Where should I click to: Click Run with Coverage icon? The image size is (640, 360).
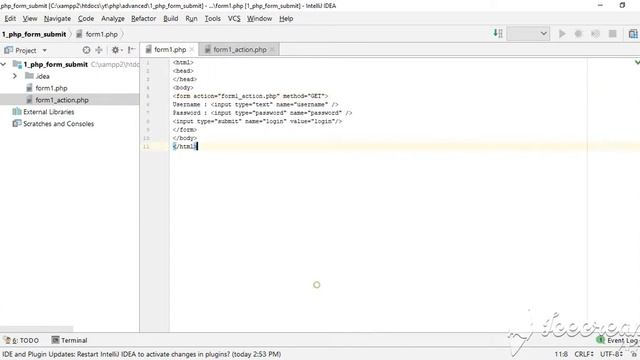[x=596, y=33]
